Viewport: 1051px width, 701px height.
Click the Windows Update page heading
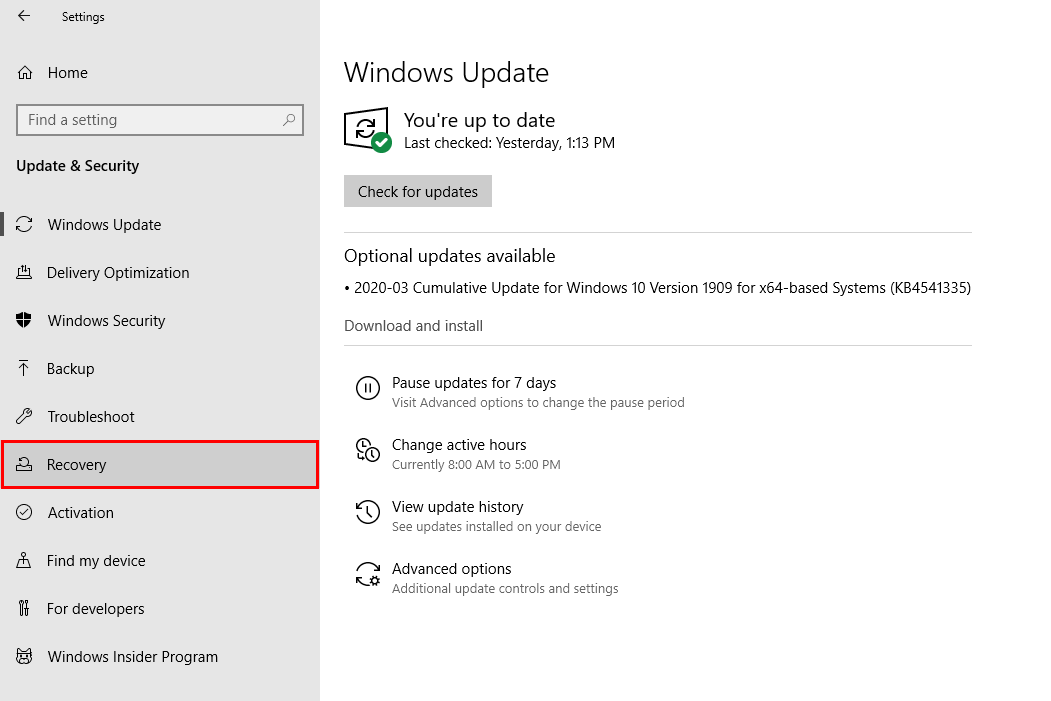[446, 72]
